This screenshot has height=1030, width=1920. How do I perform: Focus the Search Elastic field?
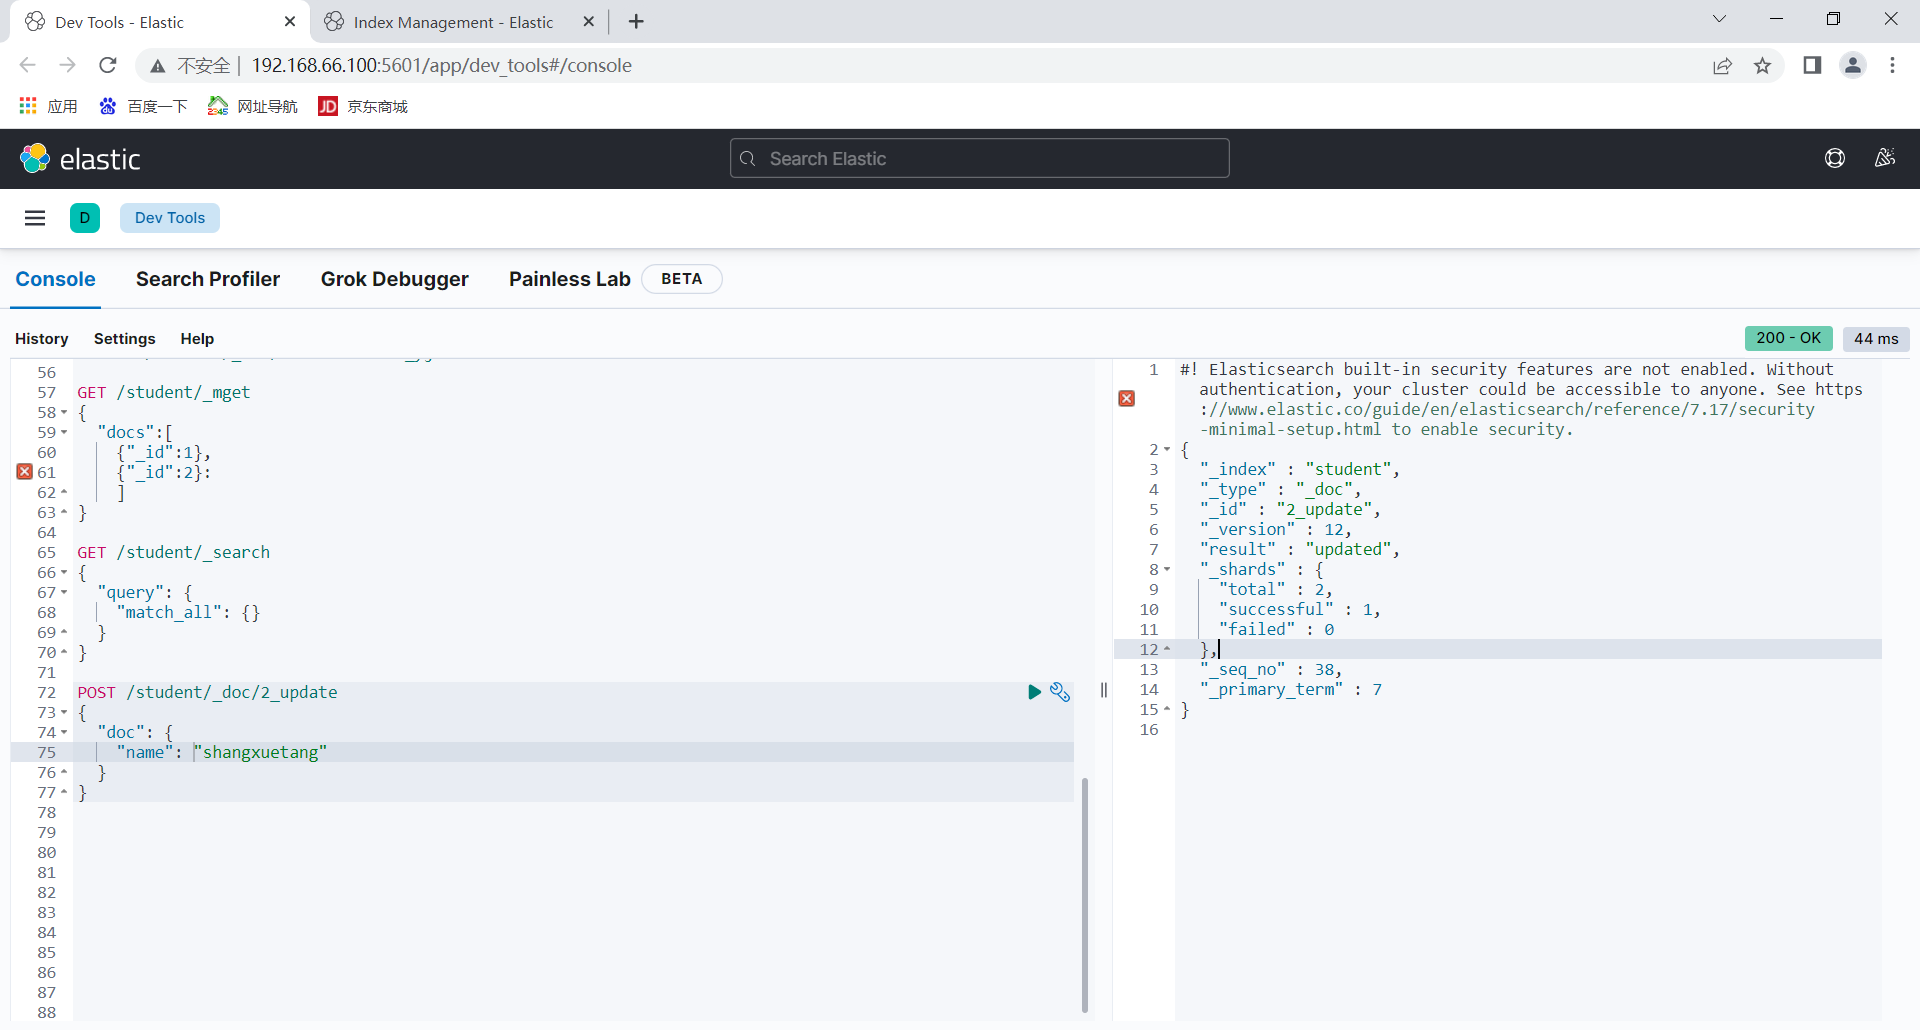980,158
